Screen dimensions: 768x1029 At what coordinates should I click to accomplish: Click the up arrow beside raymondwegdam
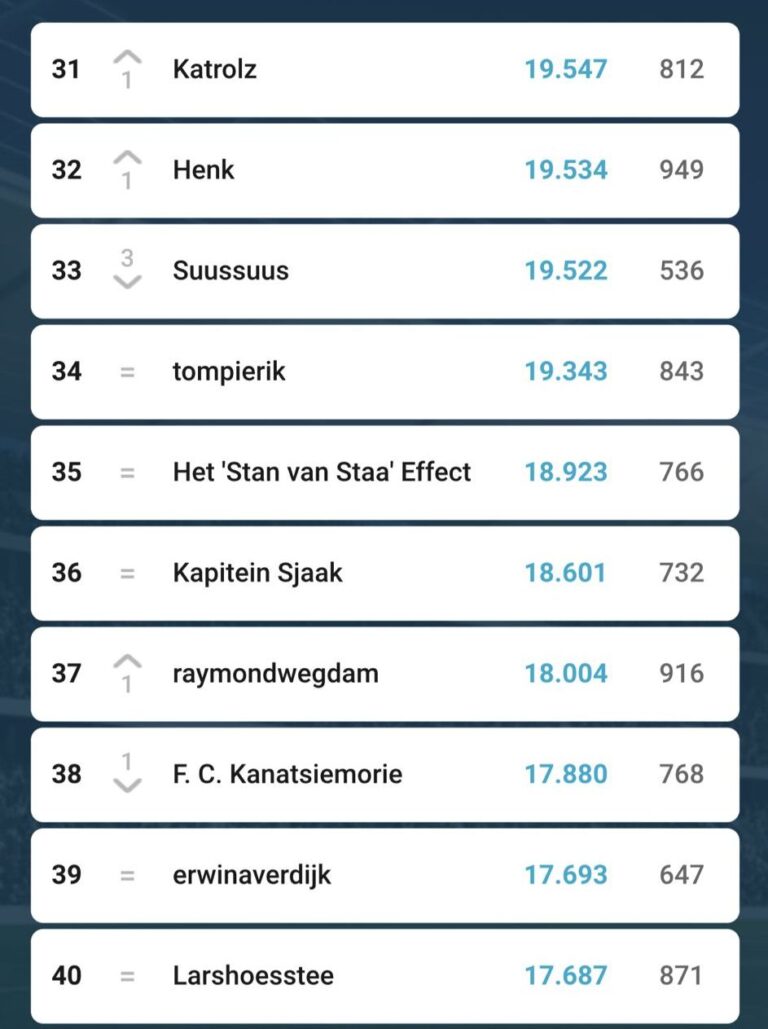pos(127,663)
